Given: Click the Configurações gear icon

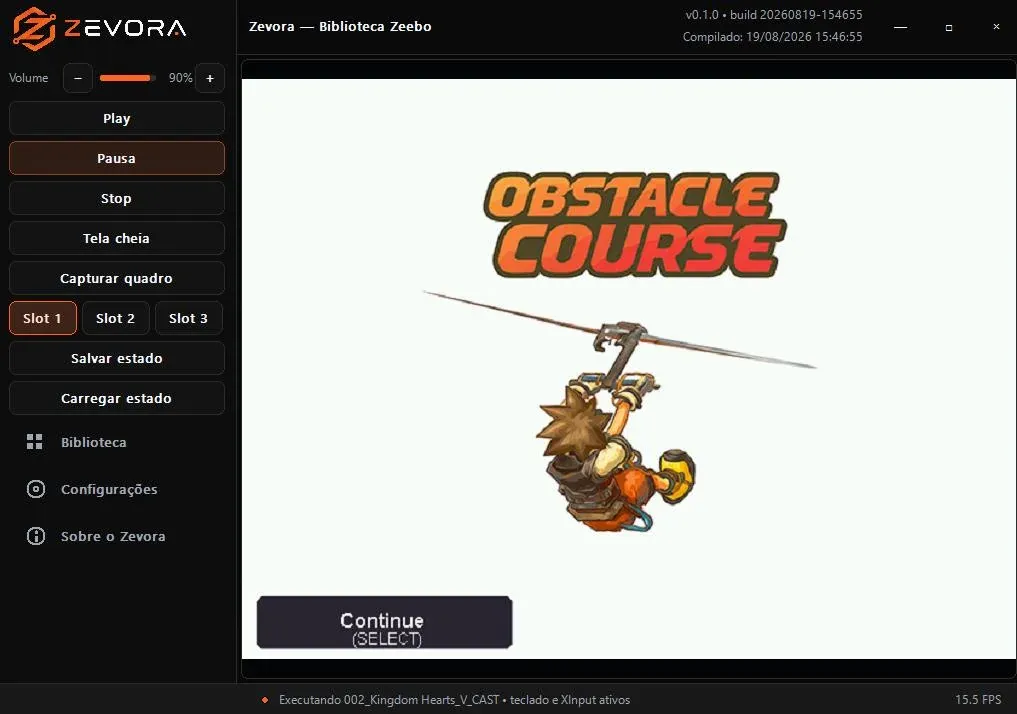Looking at the screenshot, I should coord(36,489).
